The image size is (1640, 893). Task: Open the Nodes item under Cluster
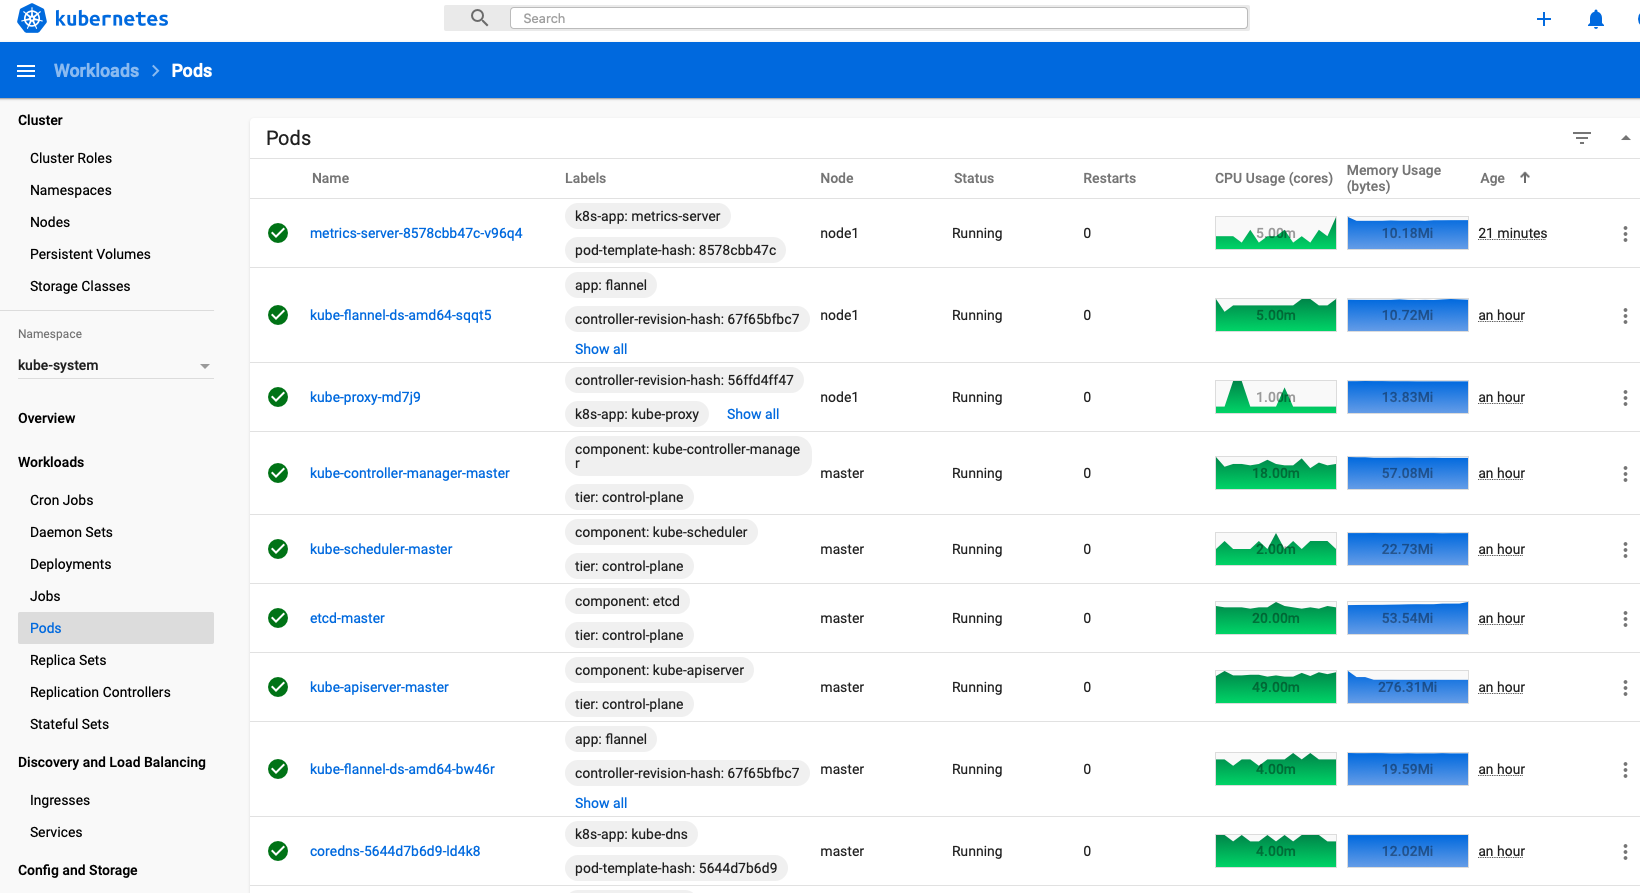50,222
